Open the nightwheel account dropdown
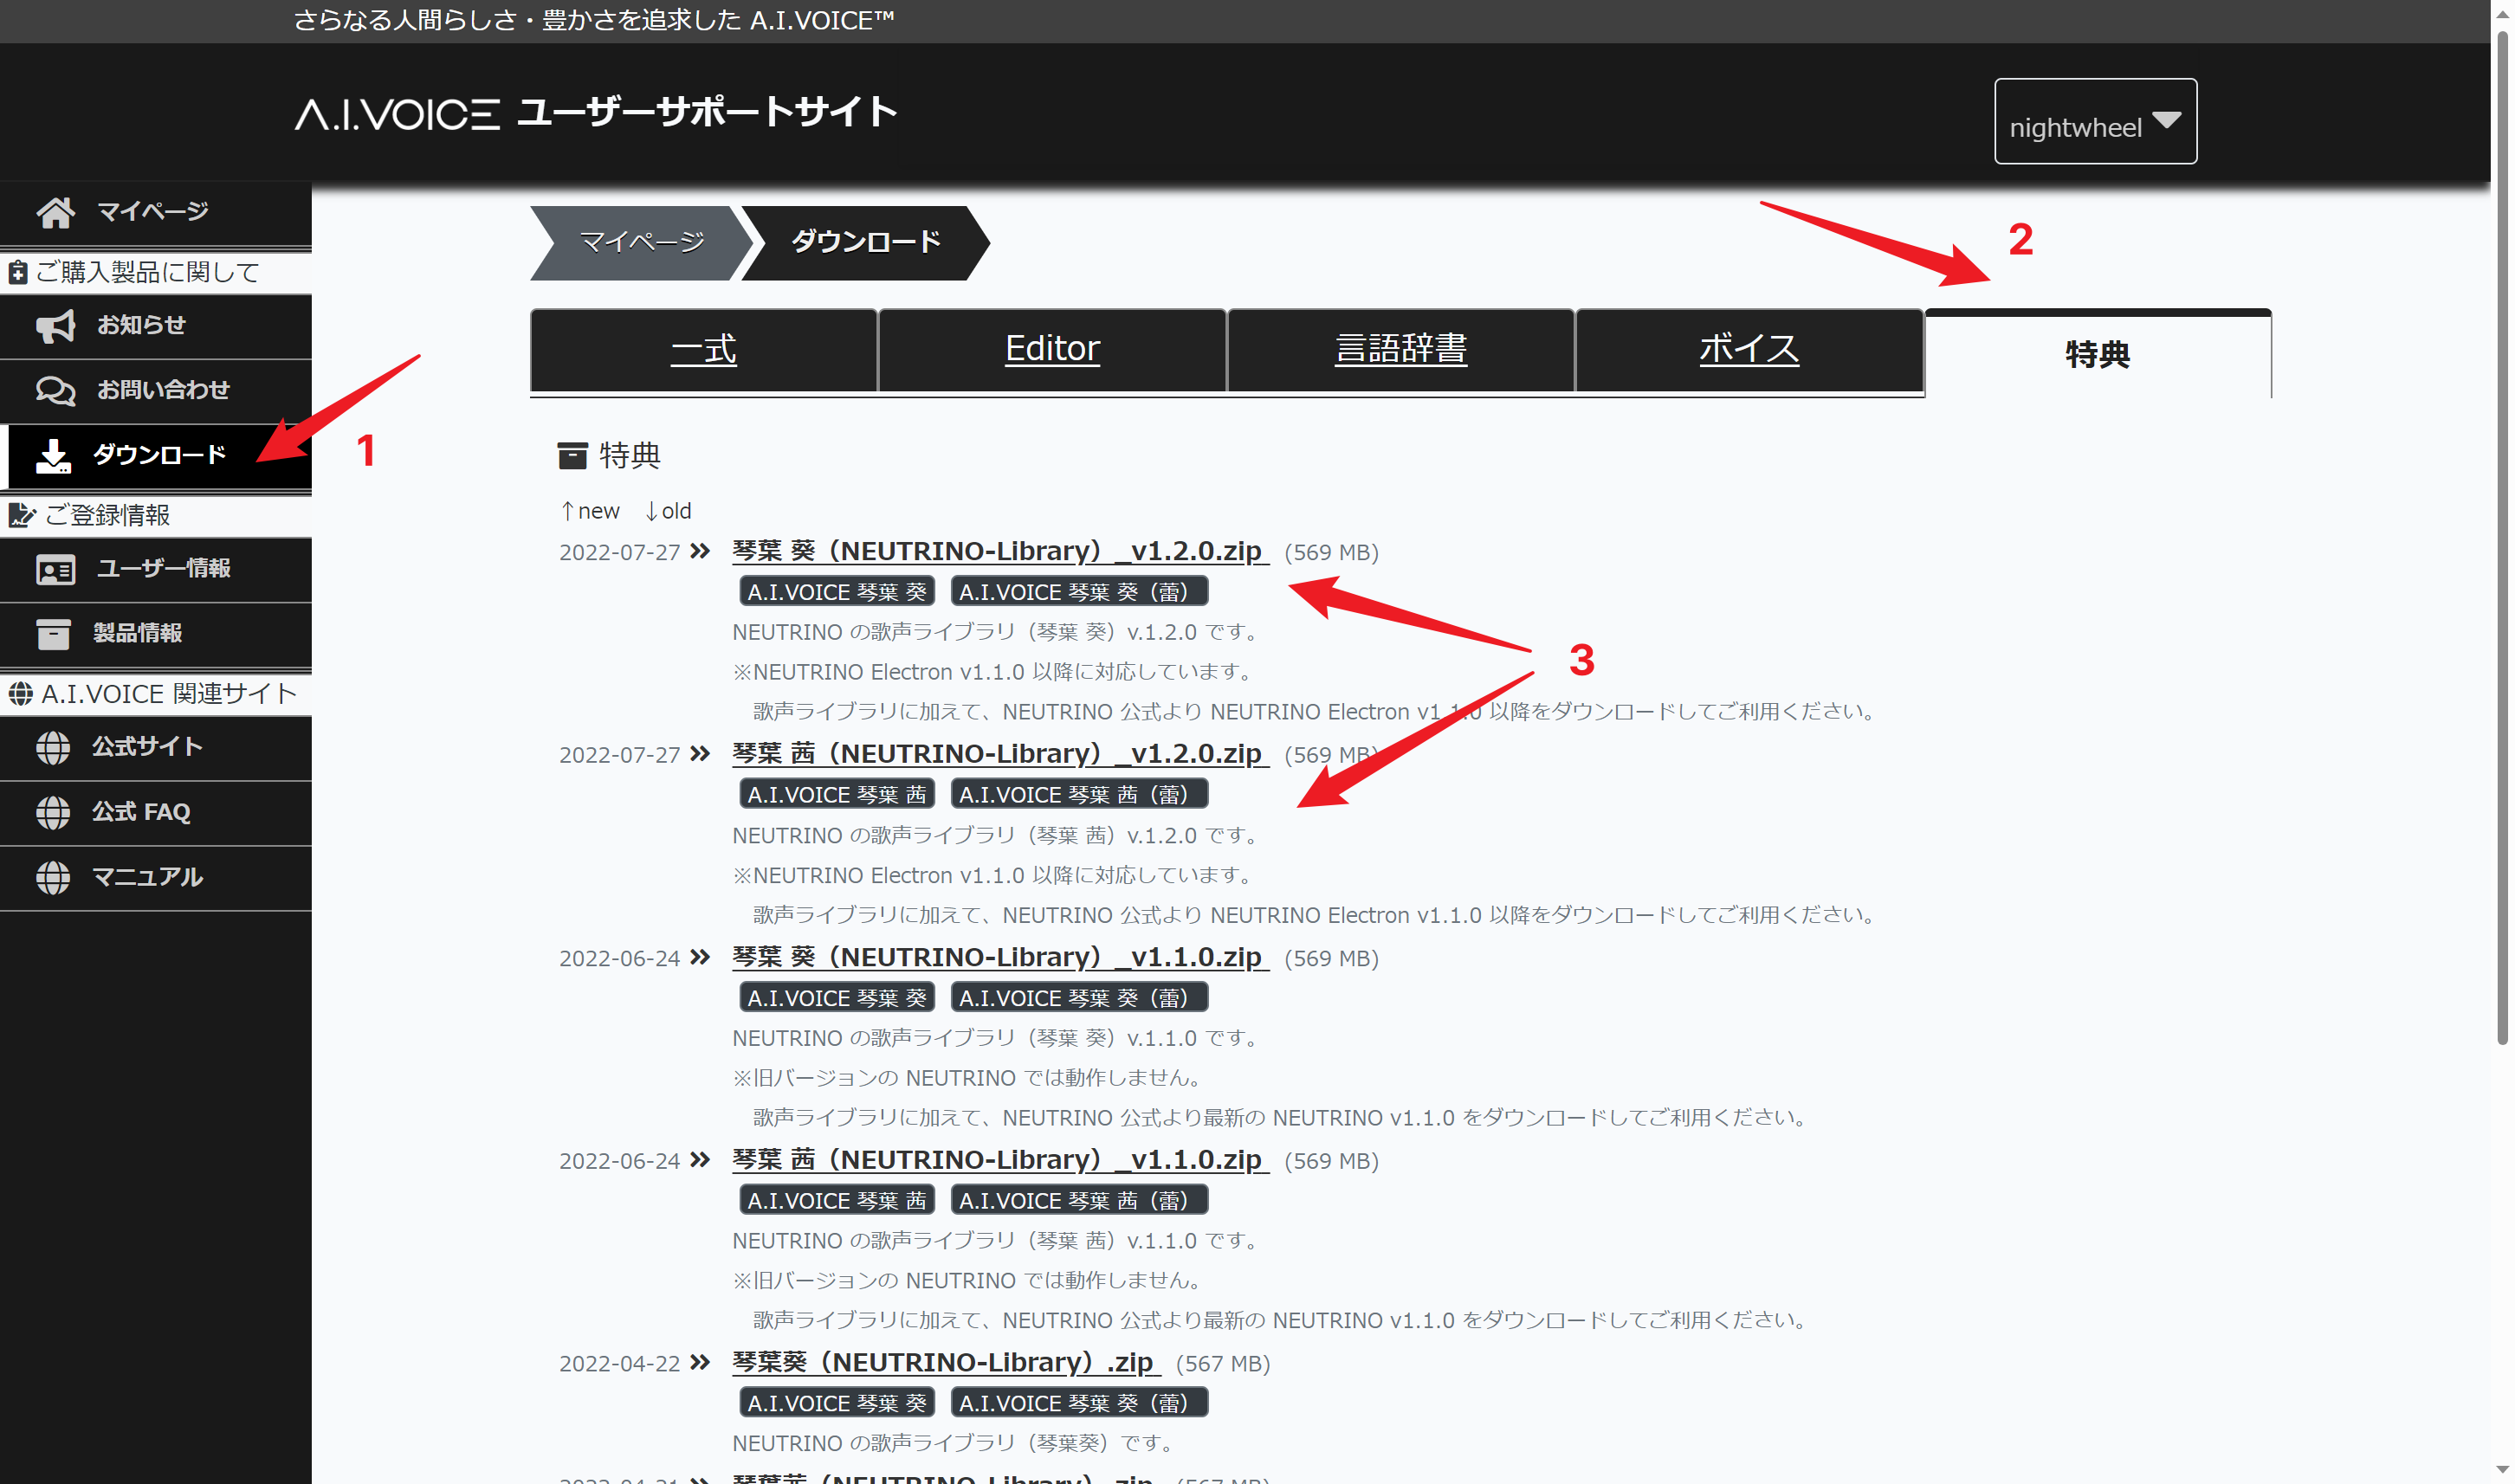Image resolution: width=2515 pixels, height=1484 pixels. tap(2095, 121)
